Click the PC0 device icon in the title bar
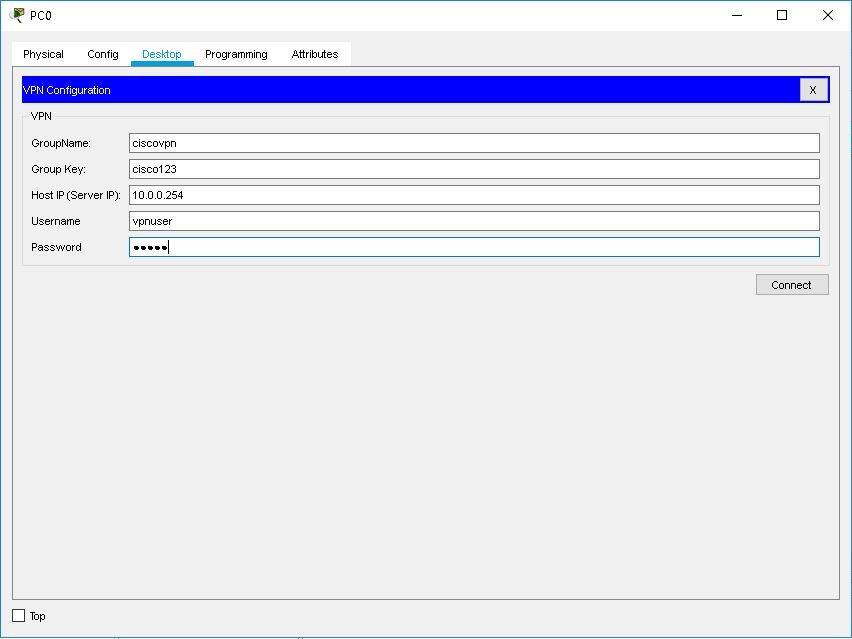Viewport: 852px width, 639px height. 15,14
